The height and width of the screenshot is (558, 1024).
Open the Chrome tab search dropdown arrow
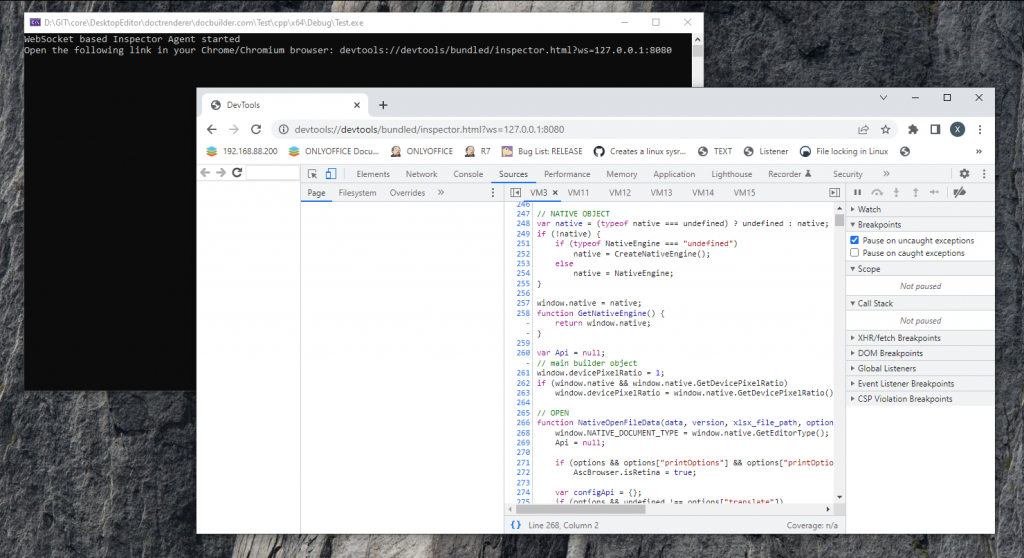883,98
